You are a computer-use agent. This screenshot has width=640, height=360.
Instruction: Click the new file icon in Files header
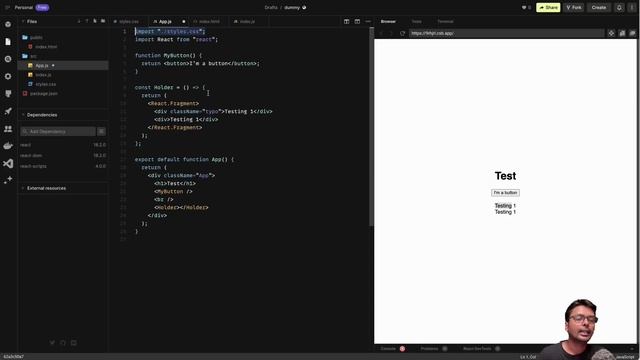click(x=95, y=21)
